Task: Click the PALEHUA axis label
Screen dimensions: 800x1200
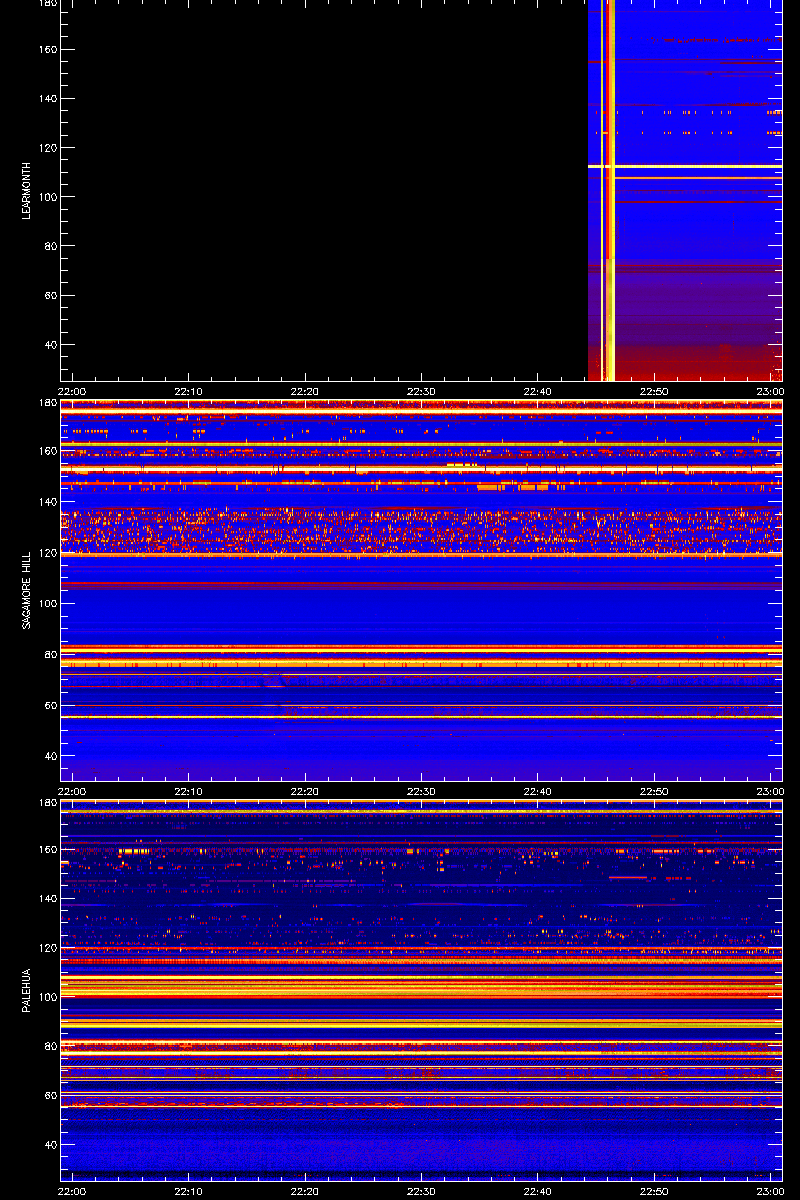Action: pos(27,990)
